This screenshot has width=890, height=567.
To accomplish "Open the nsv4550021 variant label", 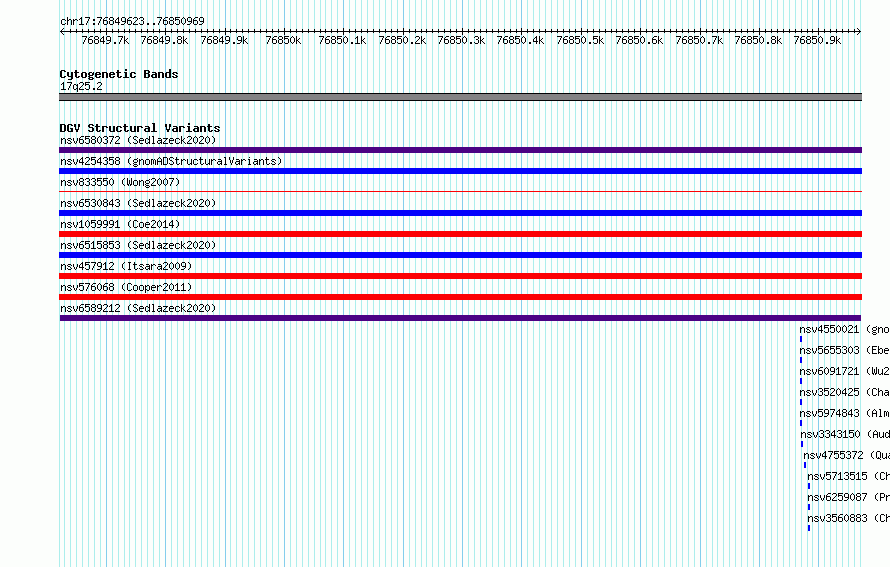I will coord(844,329).
